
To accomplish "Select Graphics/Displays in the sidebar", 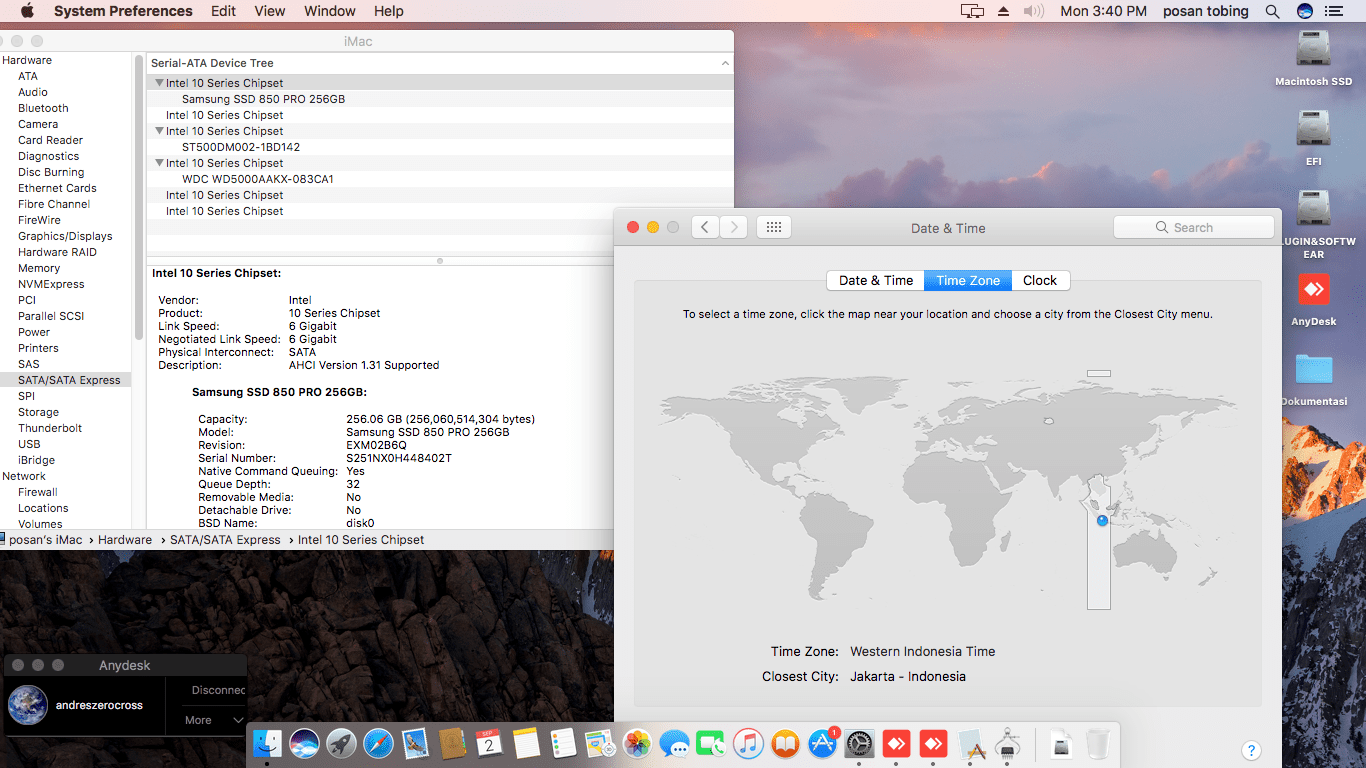I will tap(65, 236).
